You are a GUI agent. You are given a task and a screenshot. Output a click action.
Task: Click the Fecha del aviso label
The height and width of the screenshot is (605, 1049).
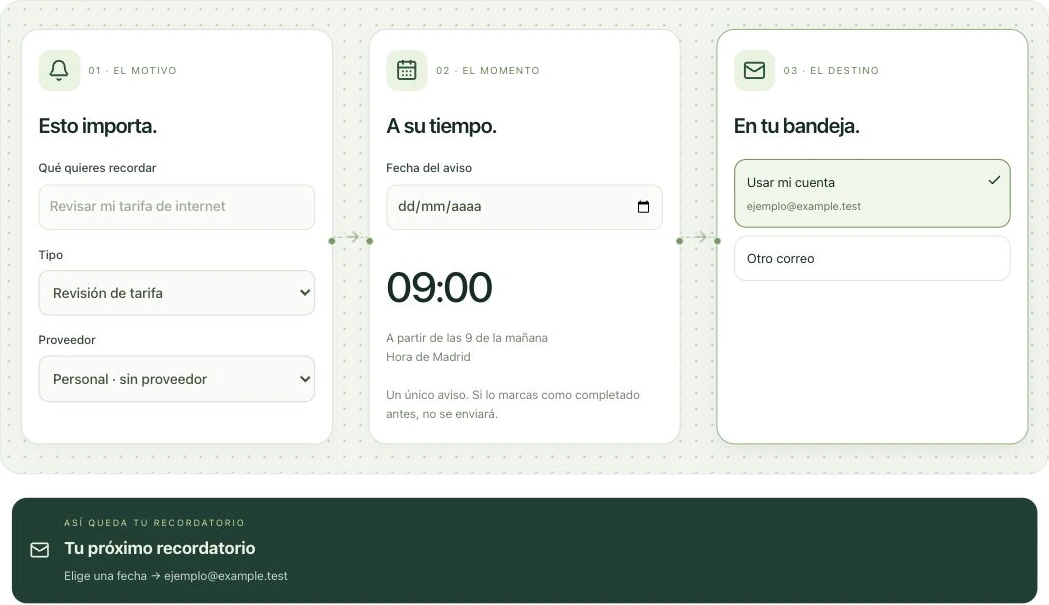point(429,168)
